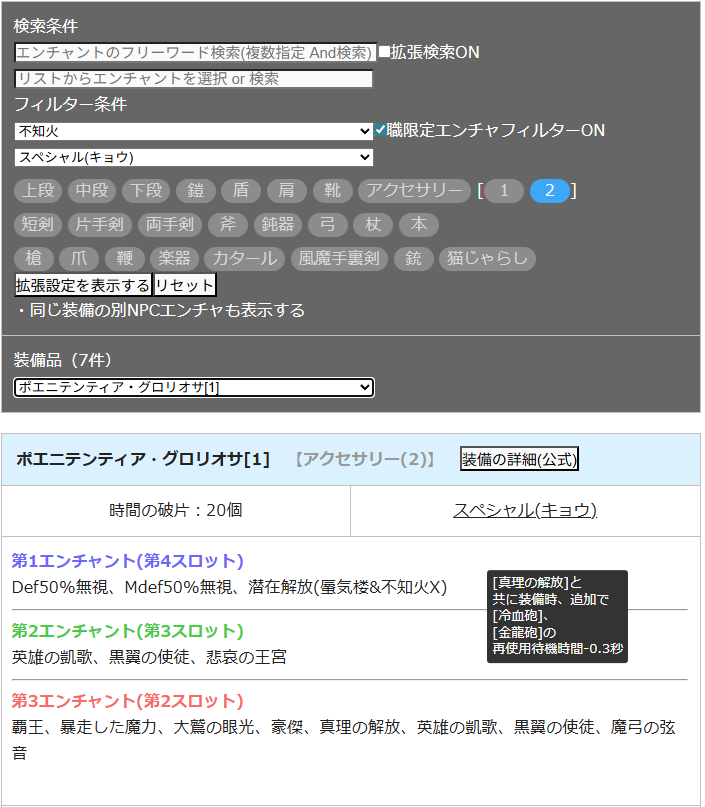Open the 不知火 job dropdown
The height and width of the screenshot is (807, 705).
coord(193,131)
